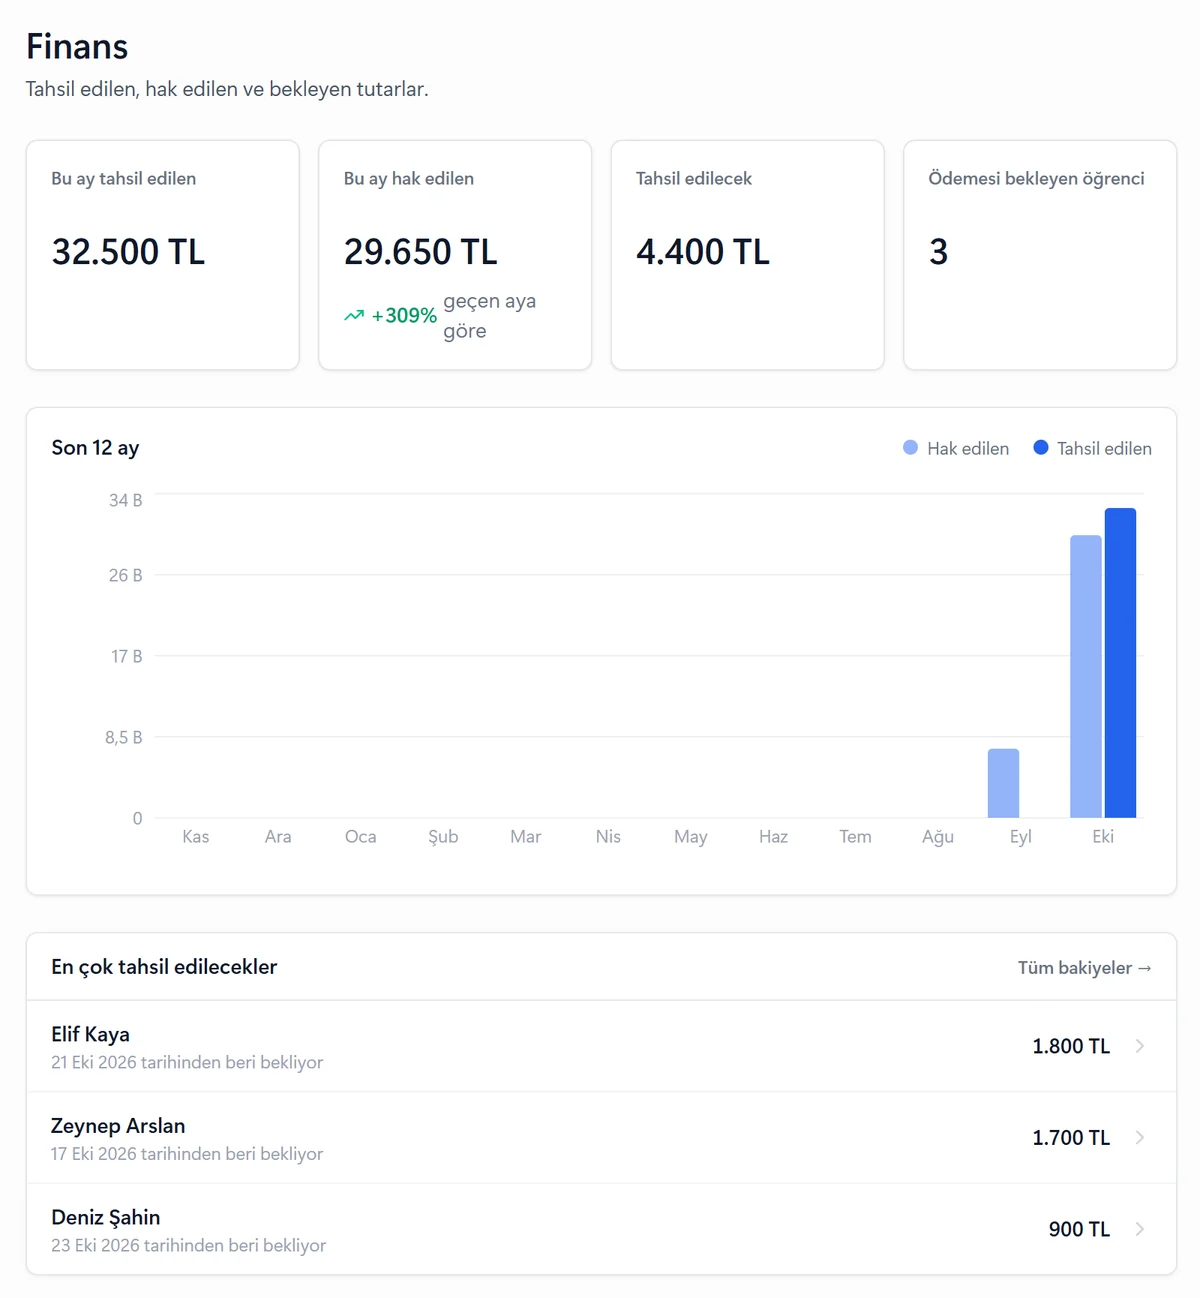Viewport: 1200px width, 1298px height.
Task: Click the green upward trend arrow icon
Action: pyautogui.click(x=354, y=316)
